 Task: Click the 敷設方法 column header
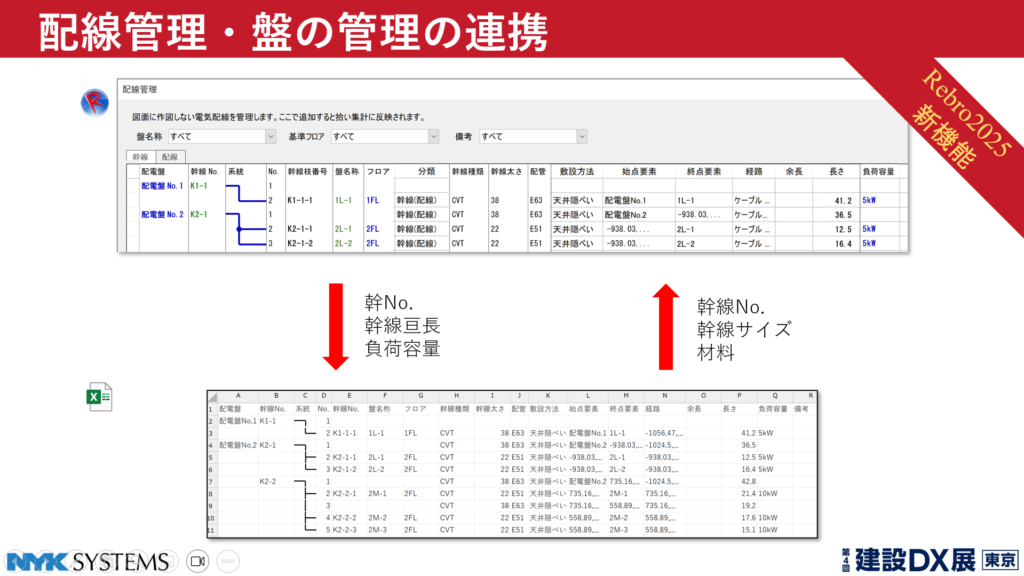[x=573, y=171]
